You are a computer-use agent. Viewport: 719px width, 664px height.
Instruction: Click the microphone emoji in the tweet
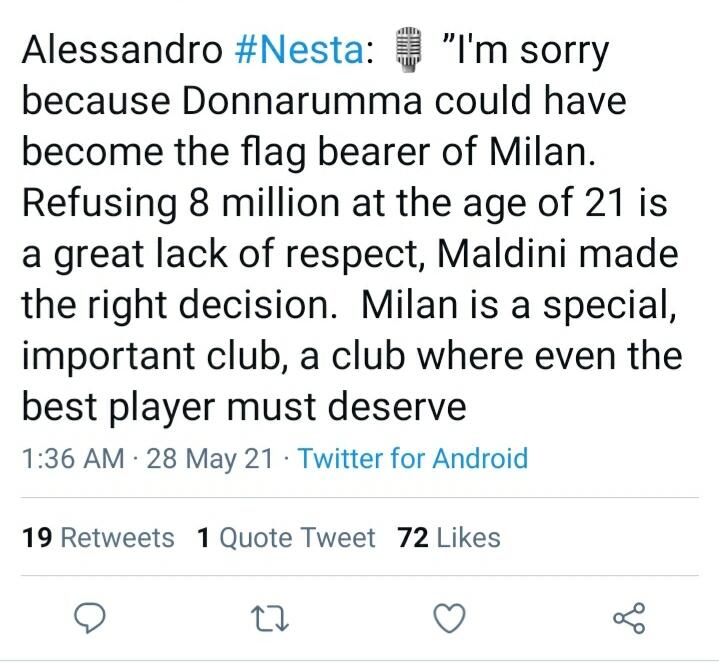coord(405,50)
